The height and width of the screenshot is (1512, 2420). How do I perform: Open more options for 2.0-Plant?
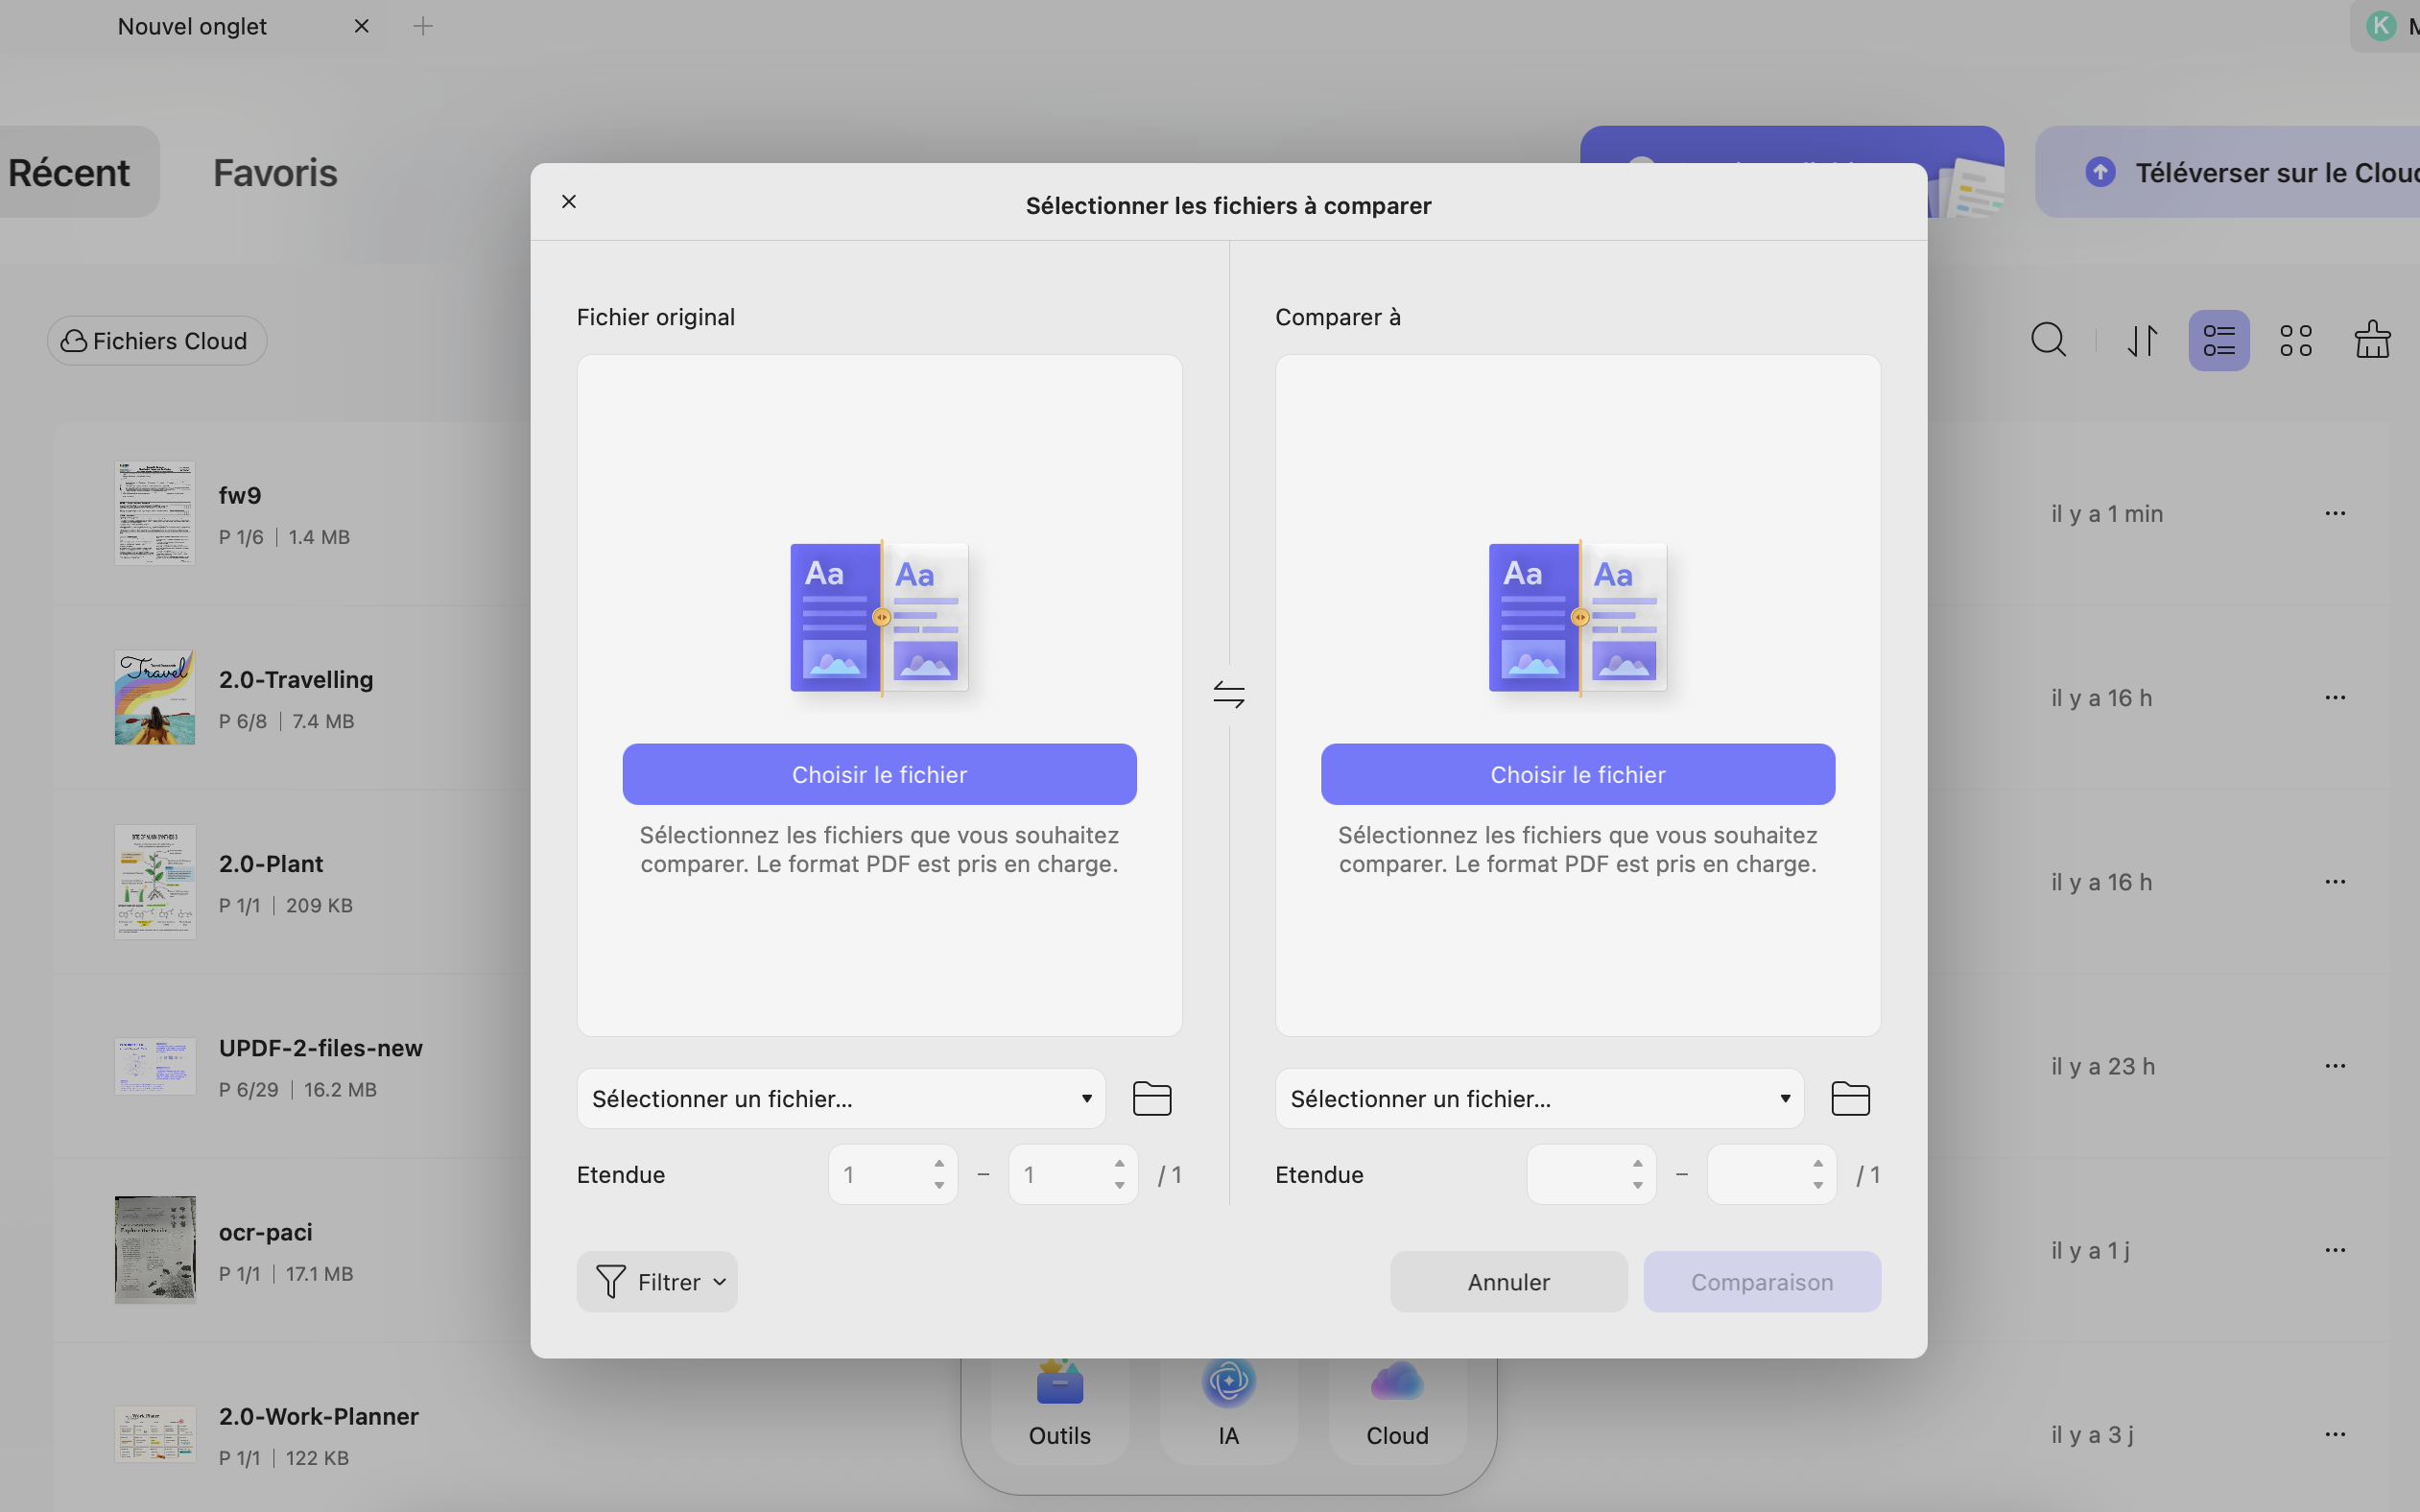point(2335,881)
